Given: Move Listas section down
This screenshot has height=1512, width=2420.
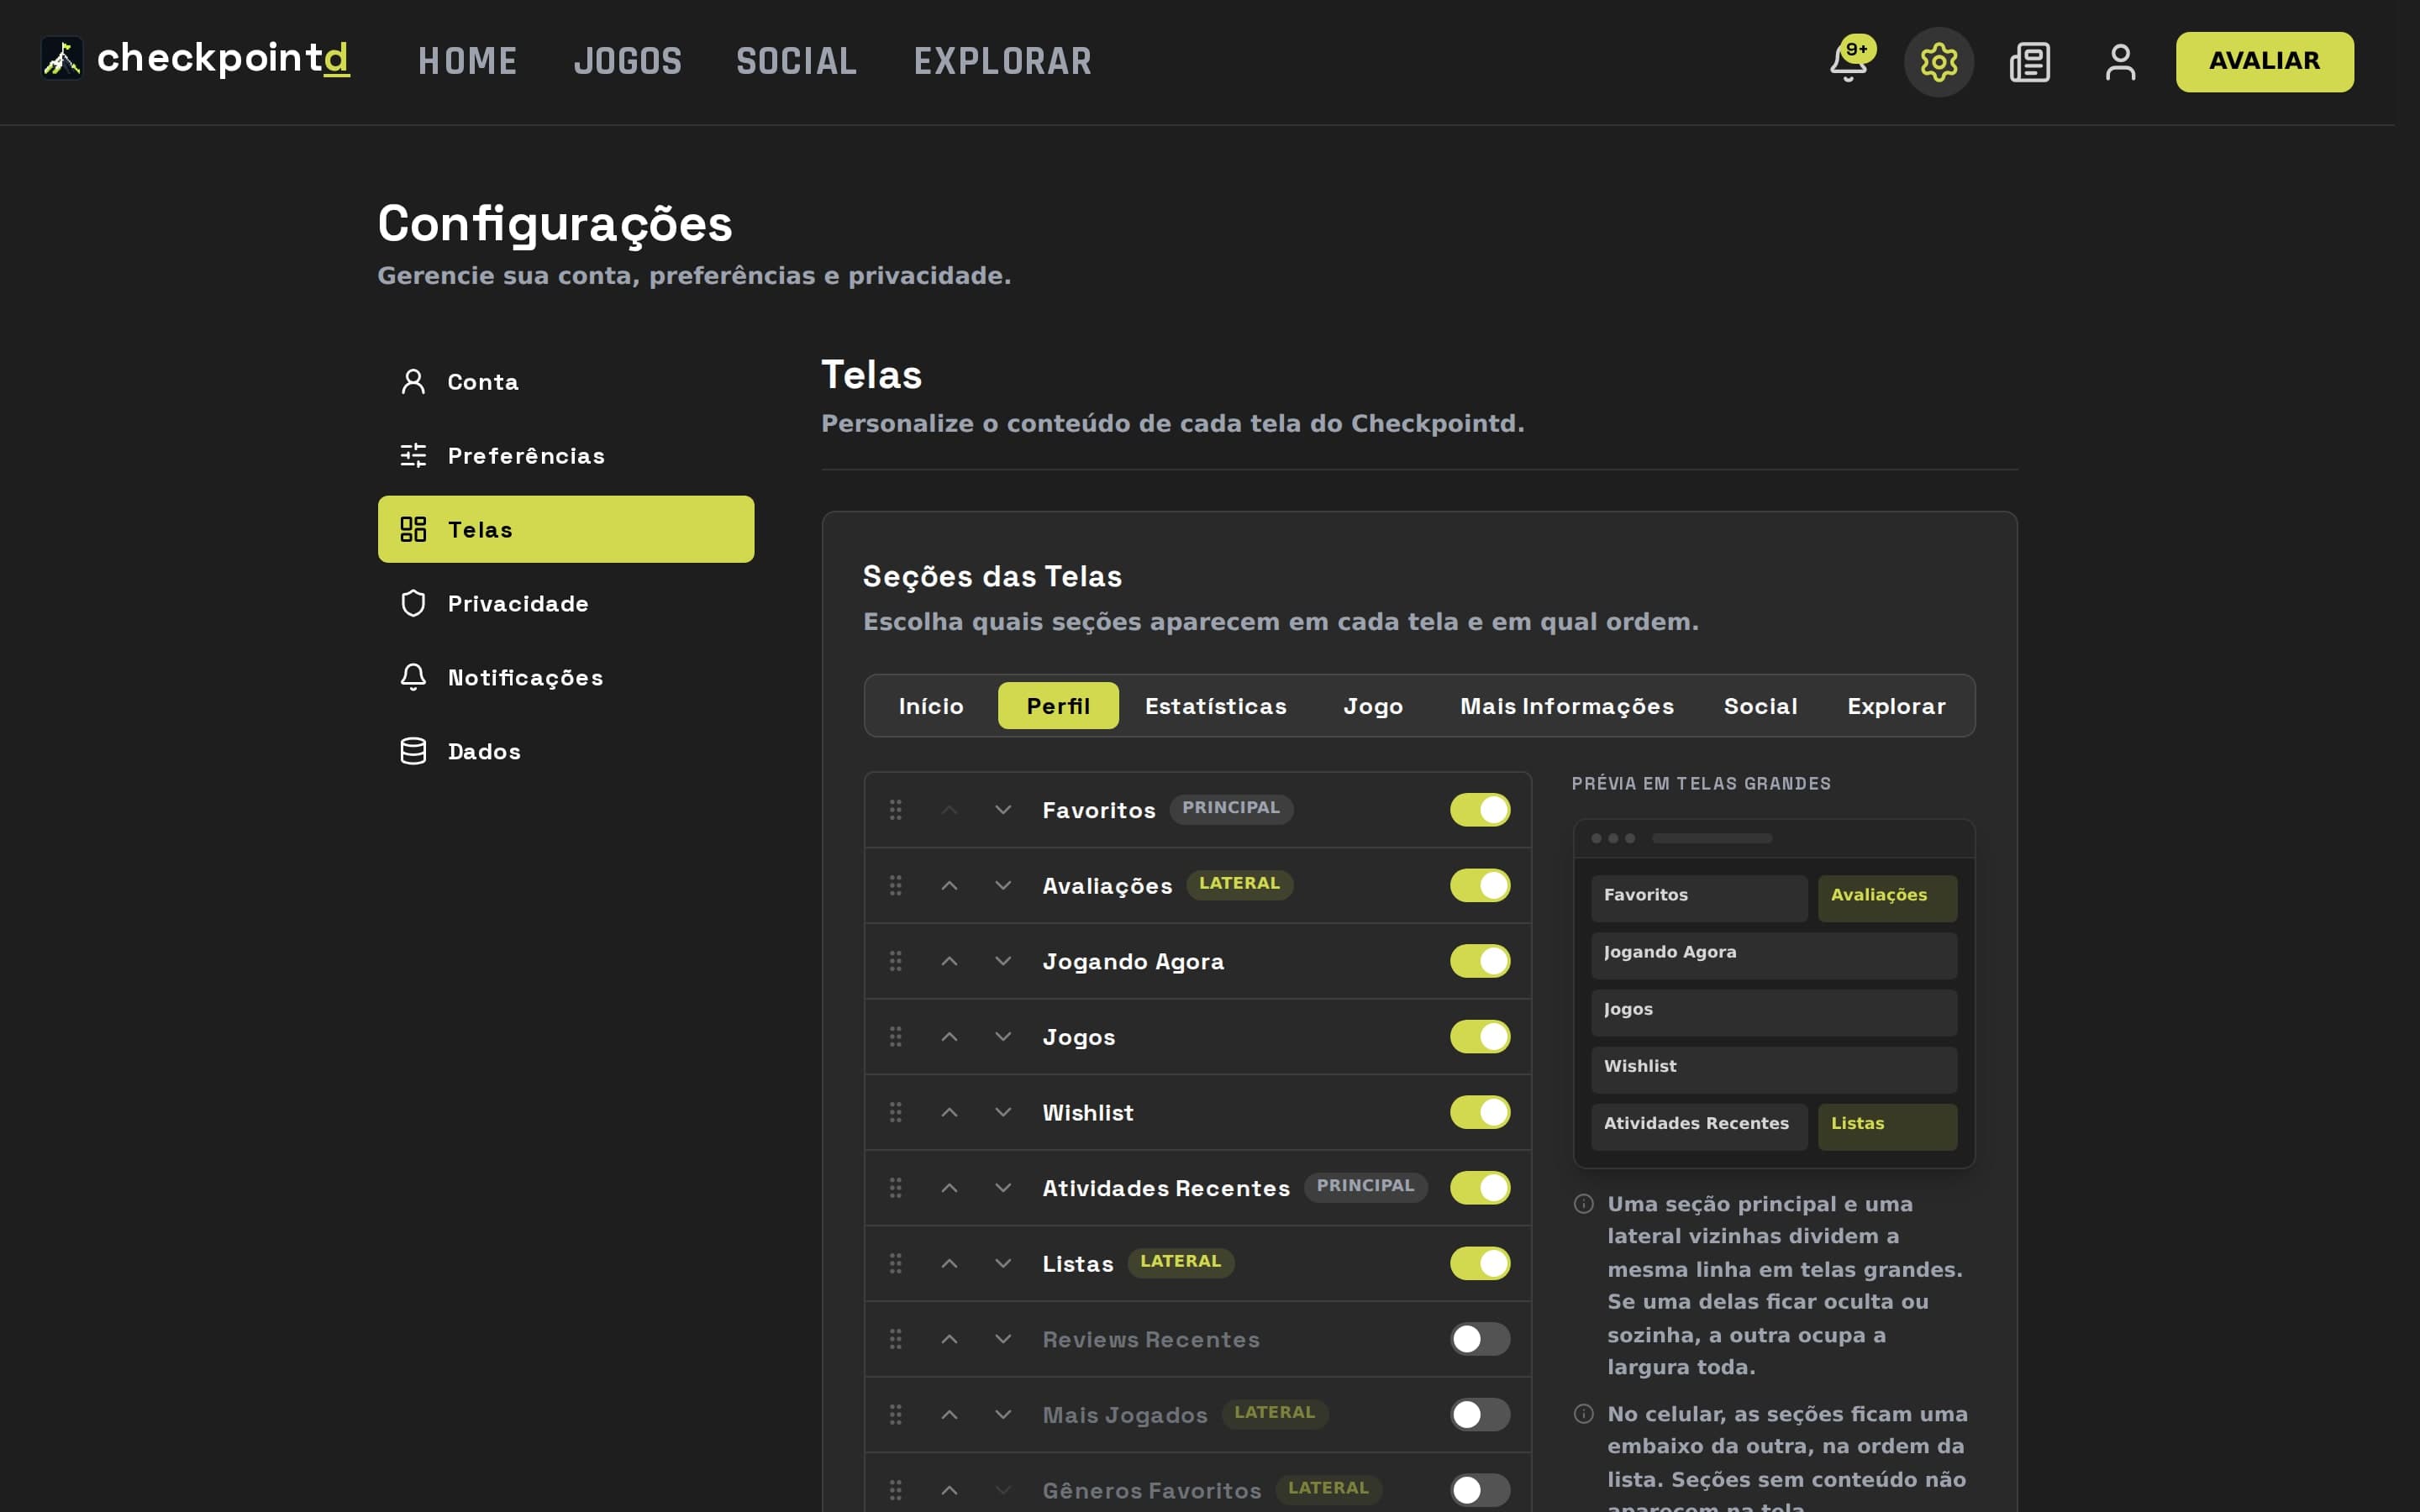Looking at the screenshot, I should point(1003,1262).
